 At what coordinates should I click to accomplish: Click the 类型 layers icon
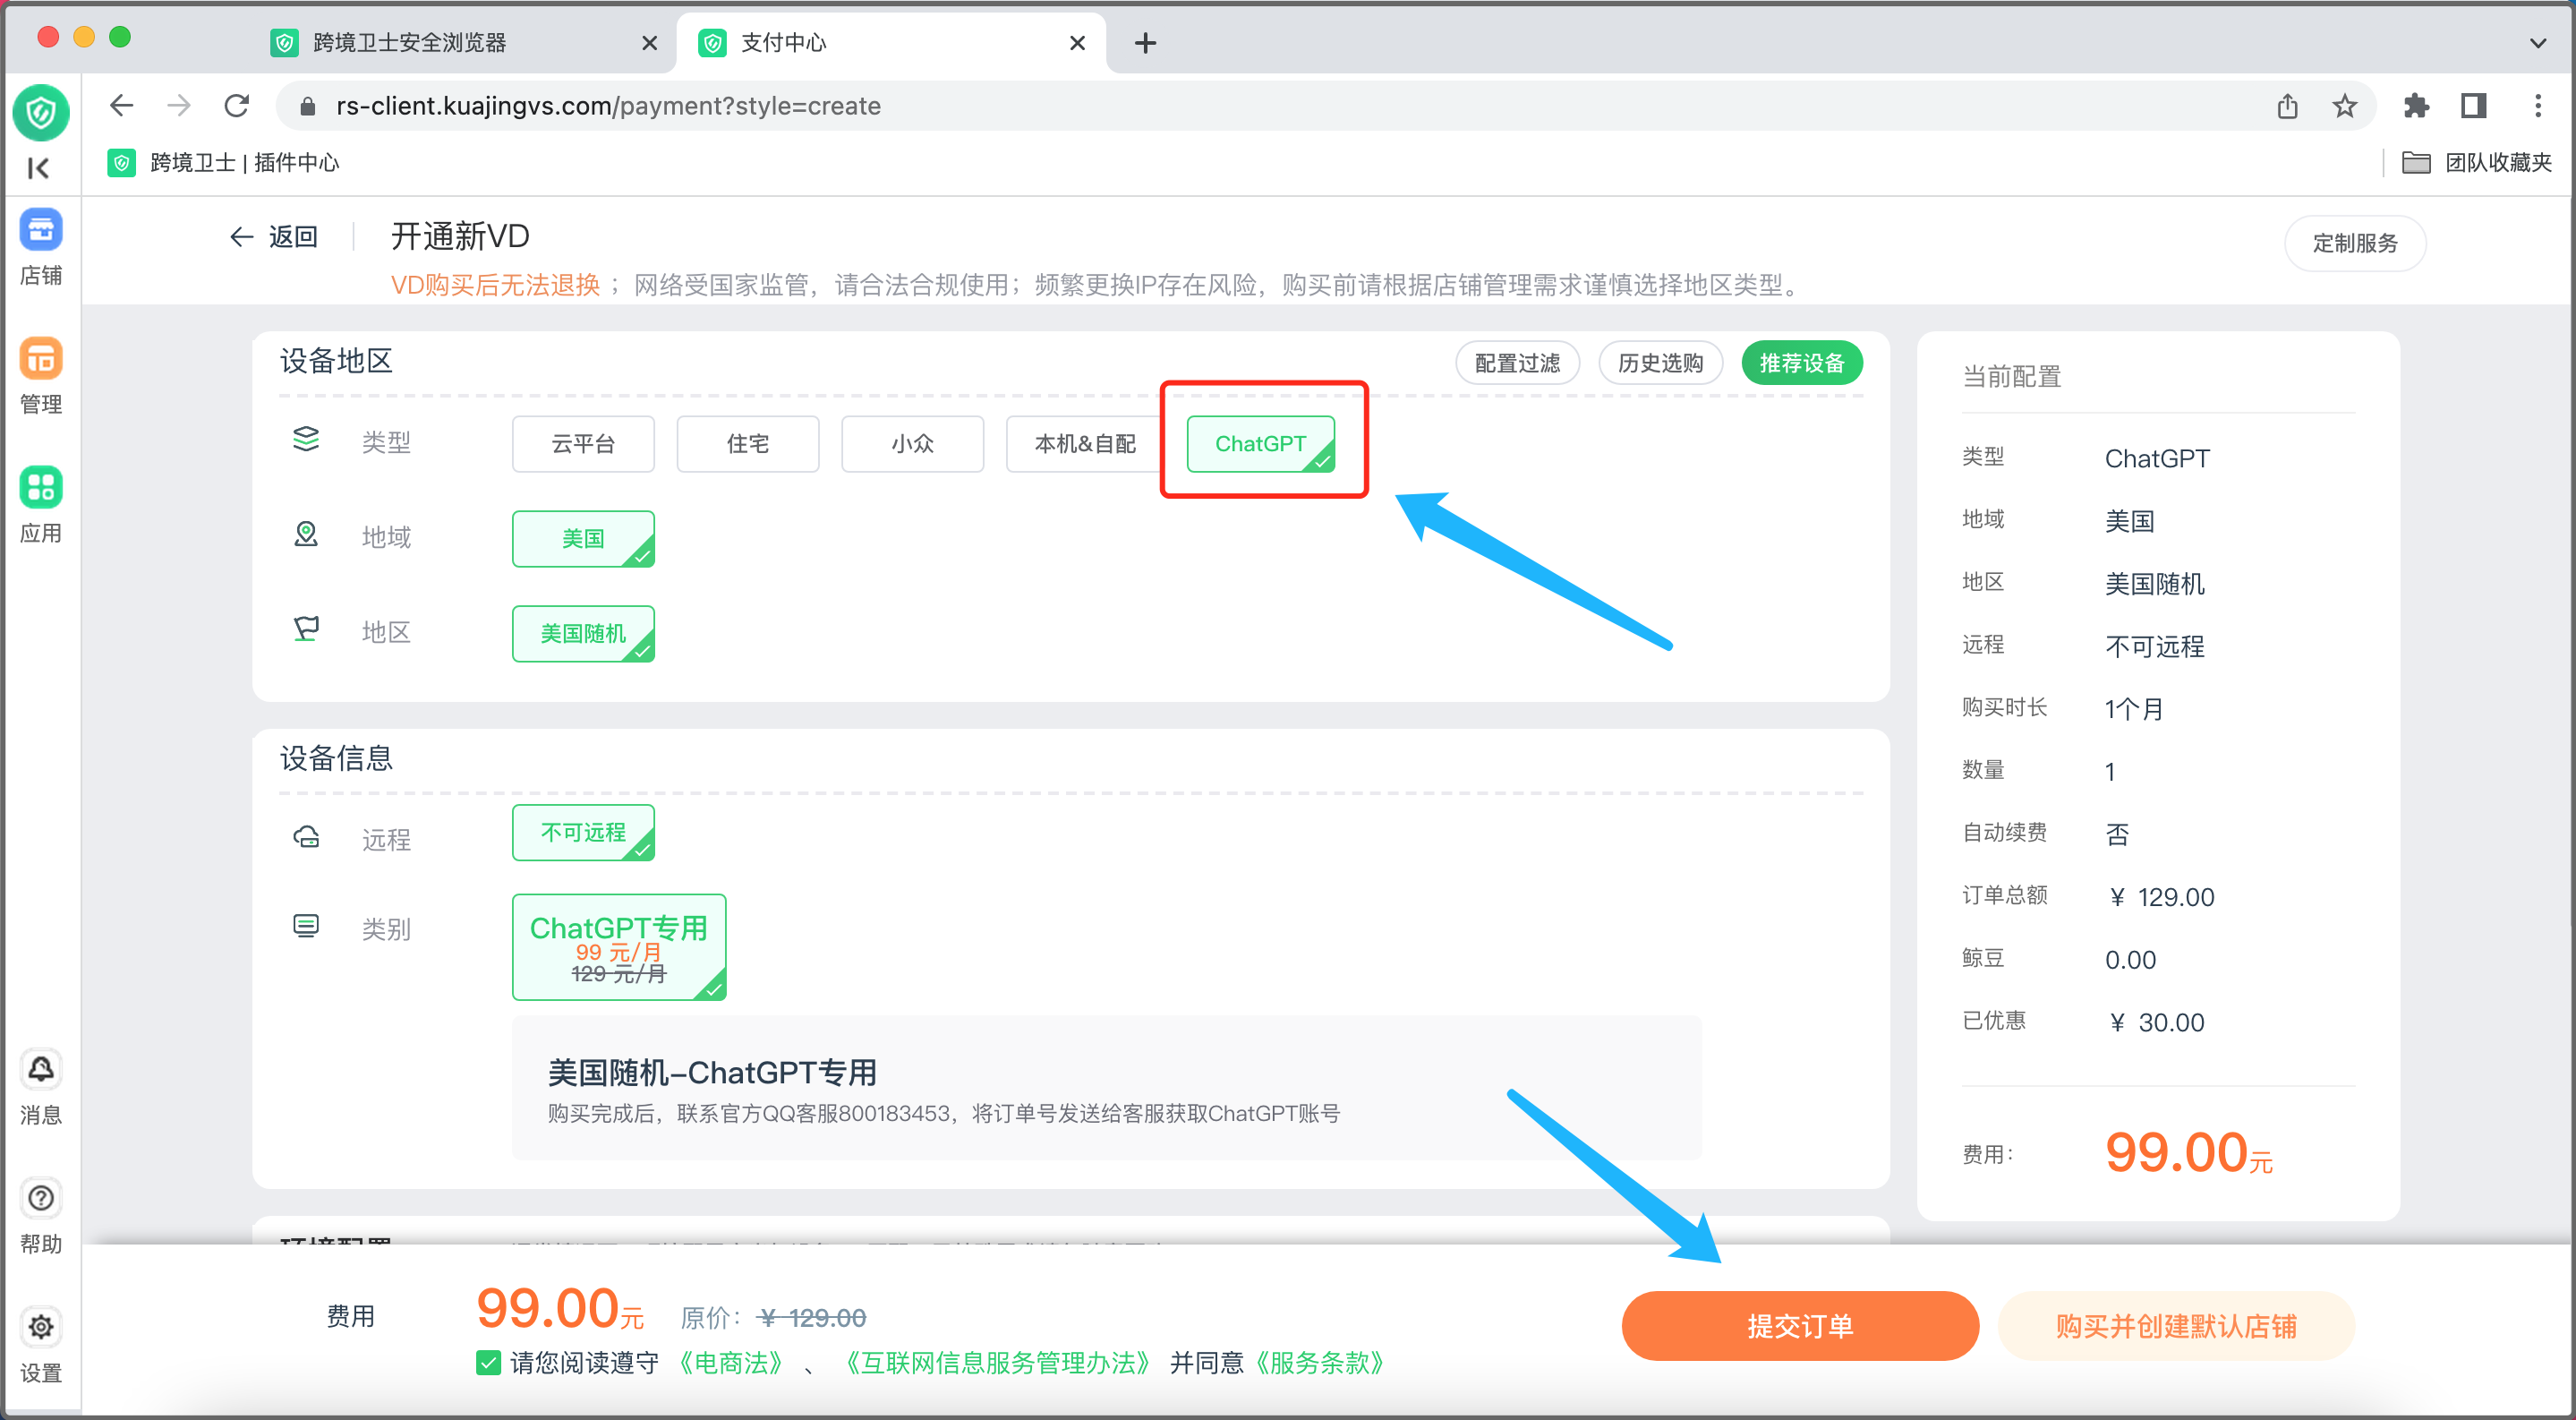[x=306, y=440]
